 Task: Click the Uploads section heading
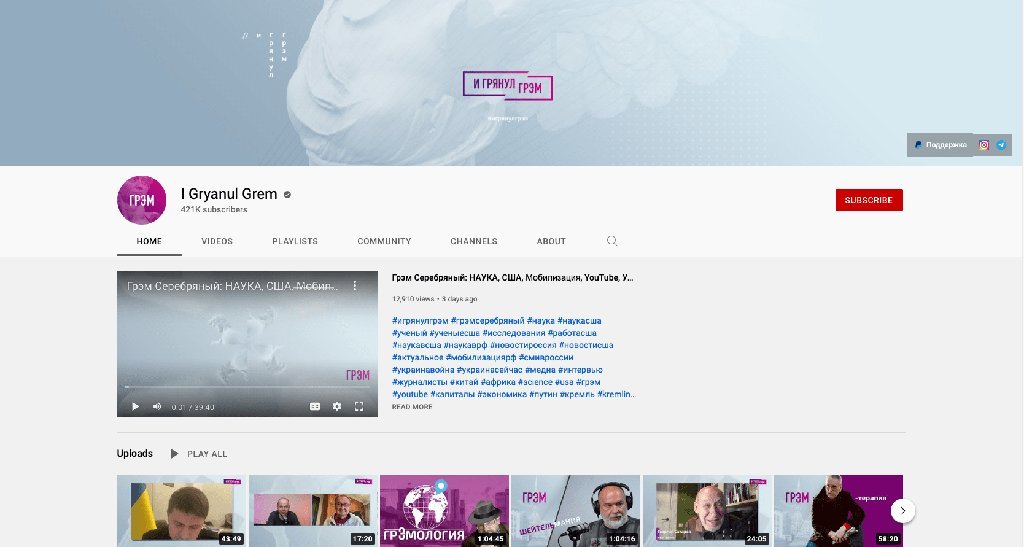click(135, 454)
